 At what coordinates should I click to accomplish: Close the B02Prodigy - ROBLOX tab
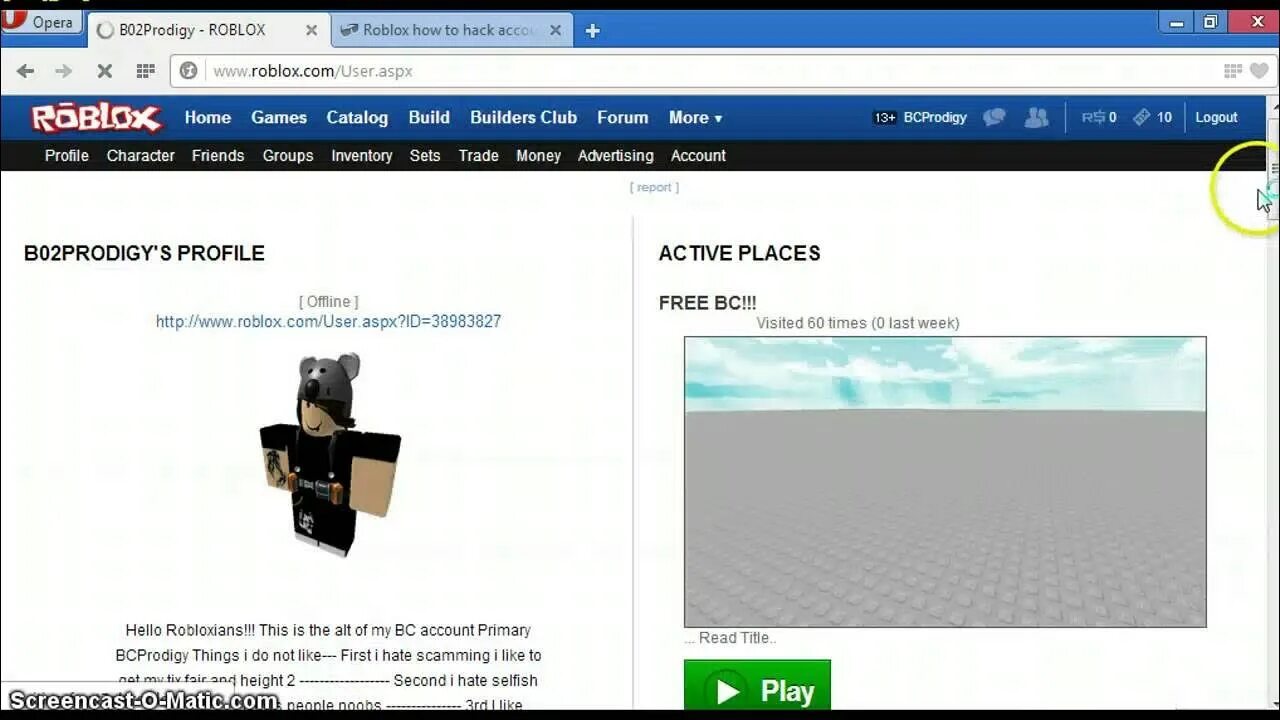311,30
